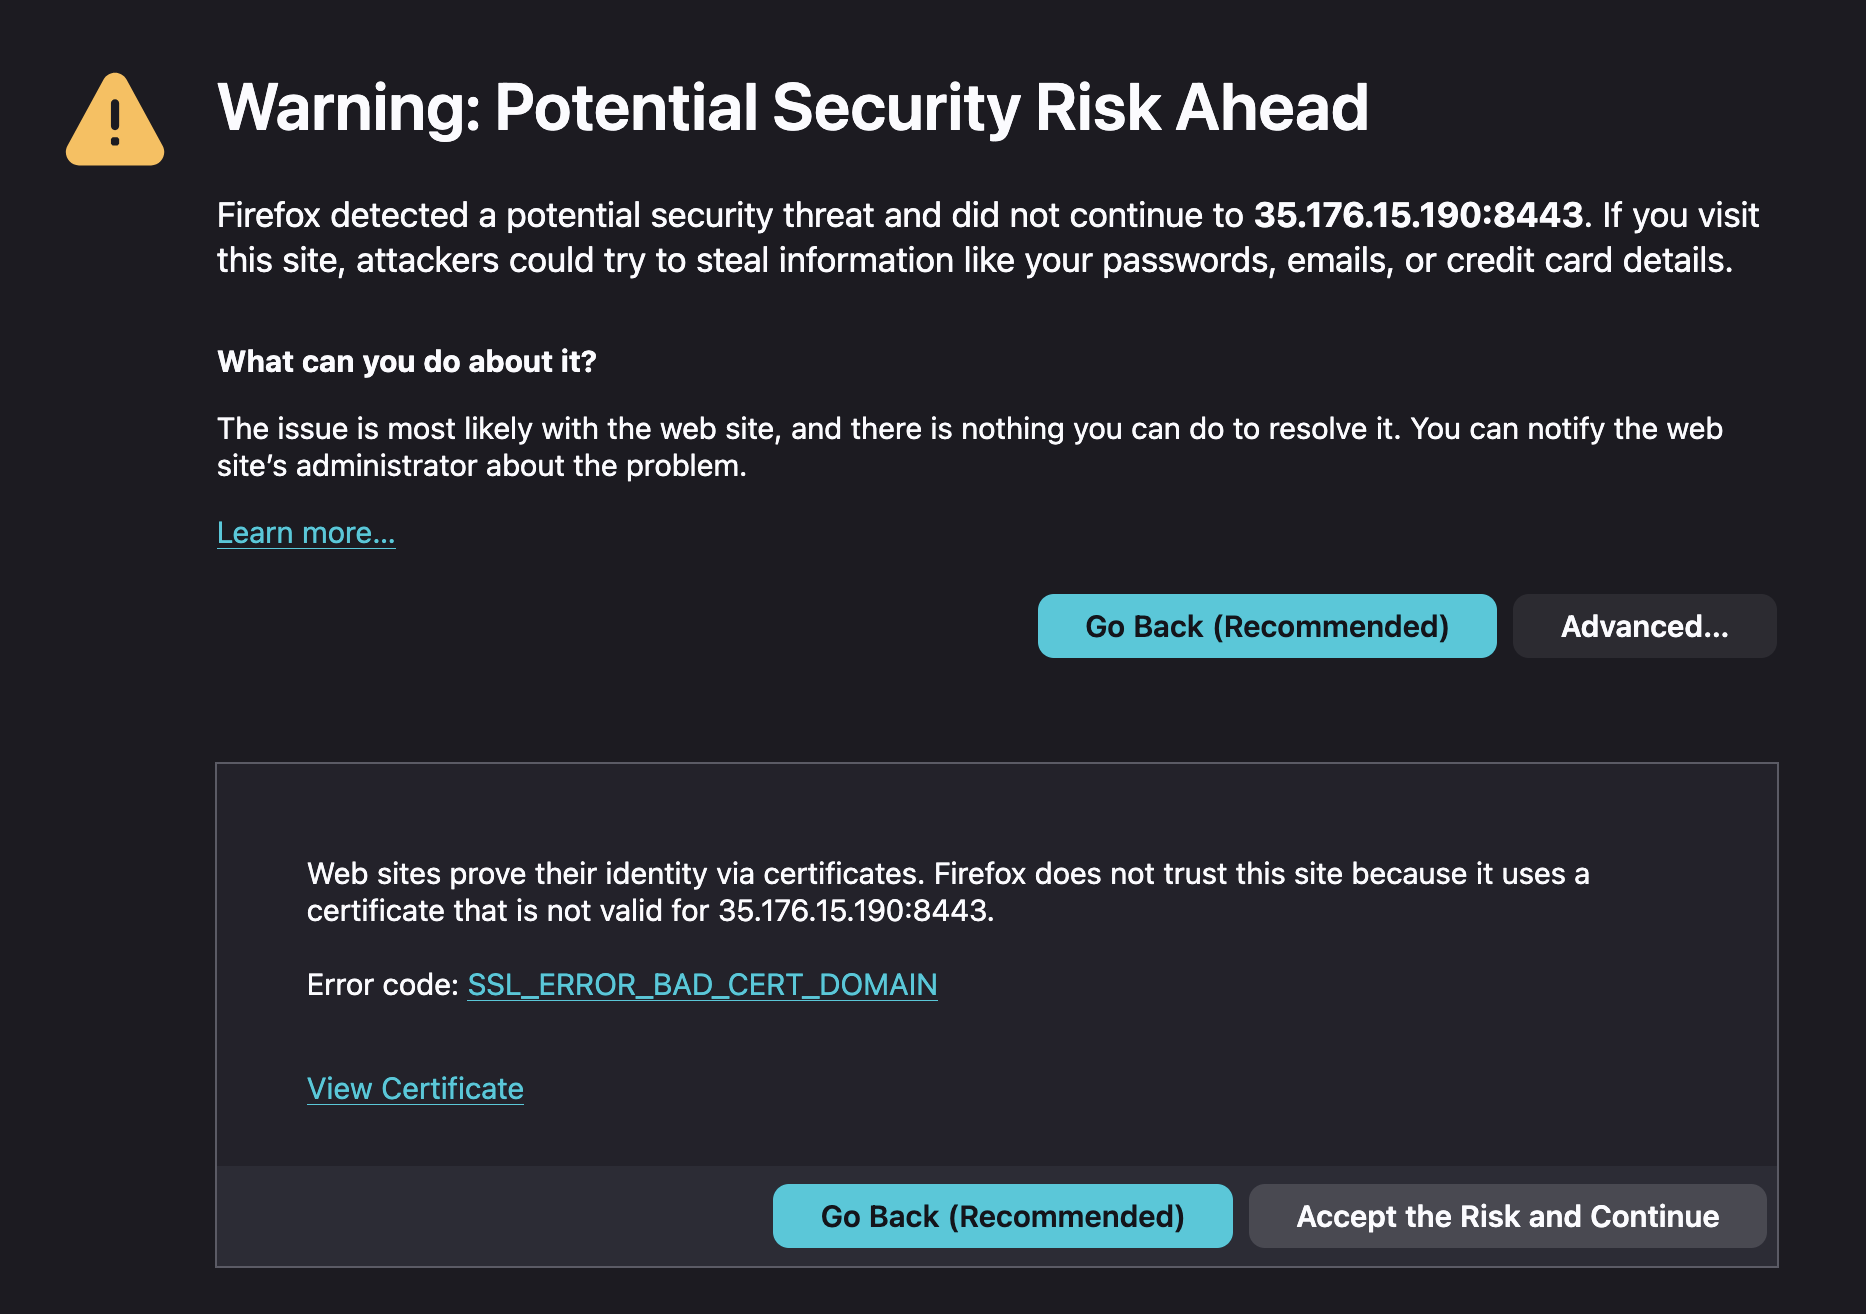1866x1314 pixels.
Task: Click the 'What can you do about it?' heading
Action: [406, 361]
